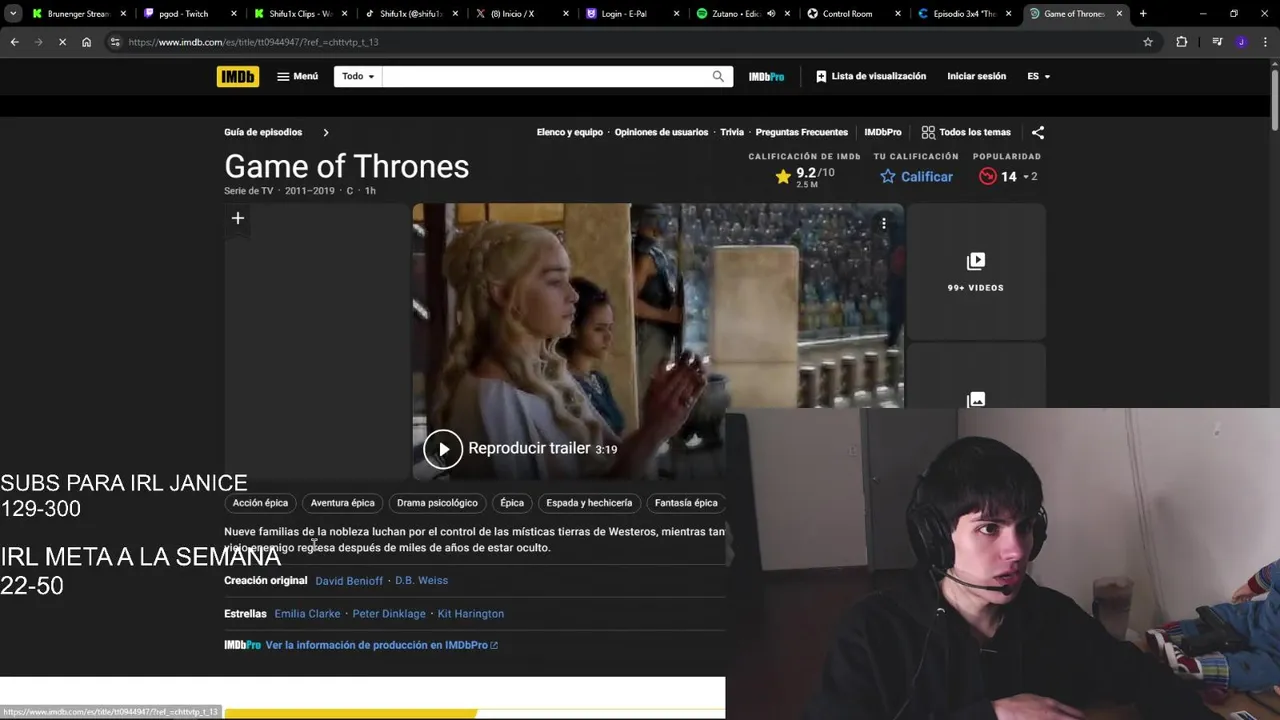
Task: Open the media control icon in toolbar
Action: [1217, 42]
